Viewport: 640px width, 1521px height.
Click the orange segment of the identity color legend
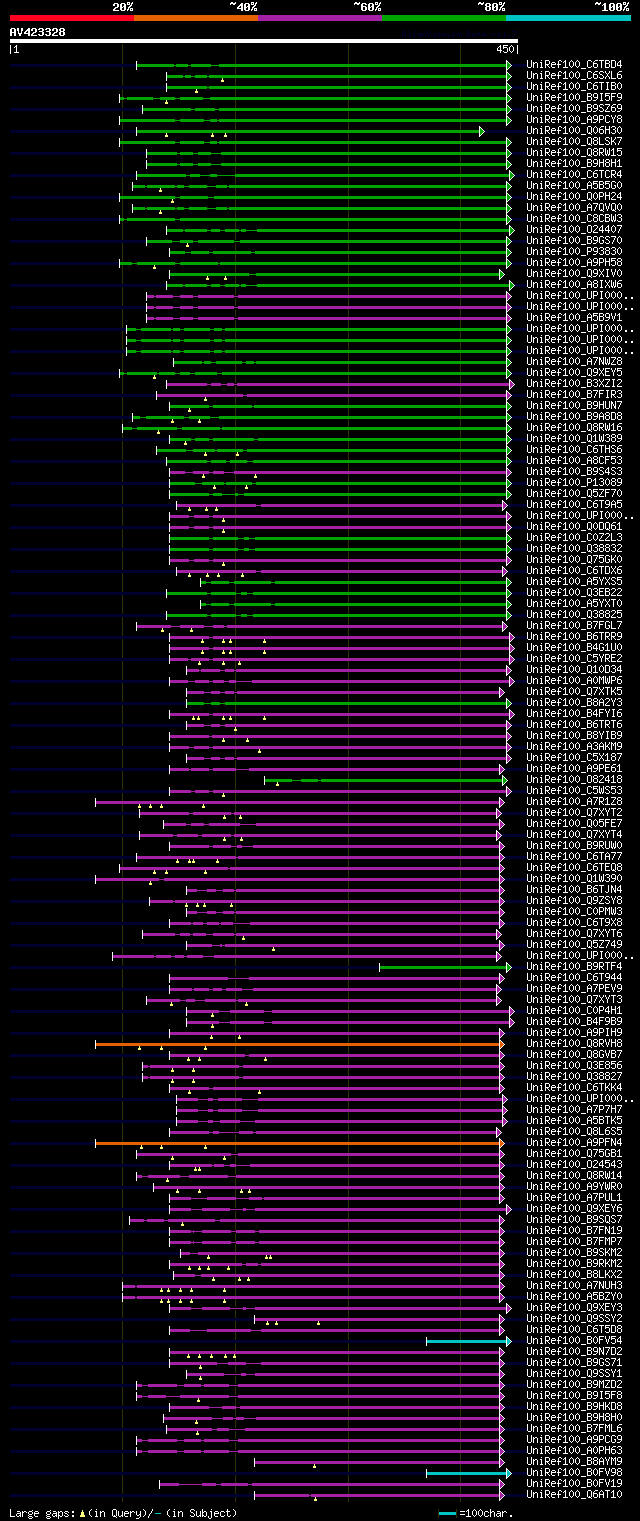coord(196,18)
